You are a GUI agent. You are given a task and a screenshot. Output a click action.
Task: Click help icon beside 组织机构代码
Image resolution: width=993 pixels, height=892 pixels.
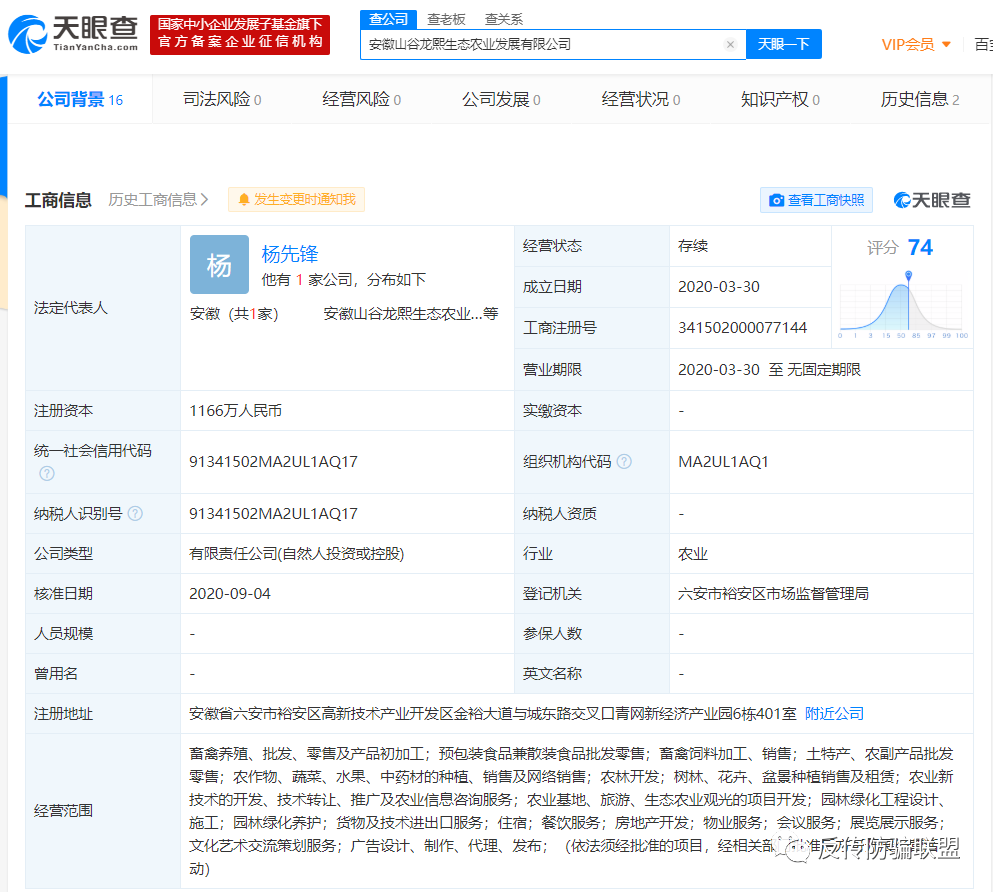click(624, 462)
